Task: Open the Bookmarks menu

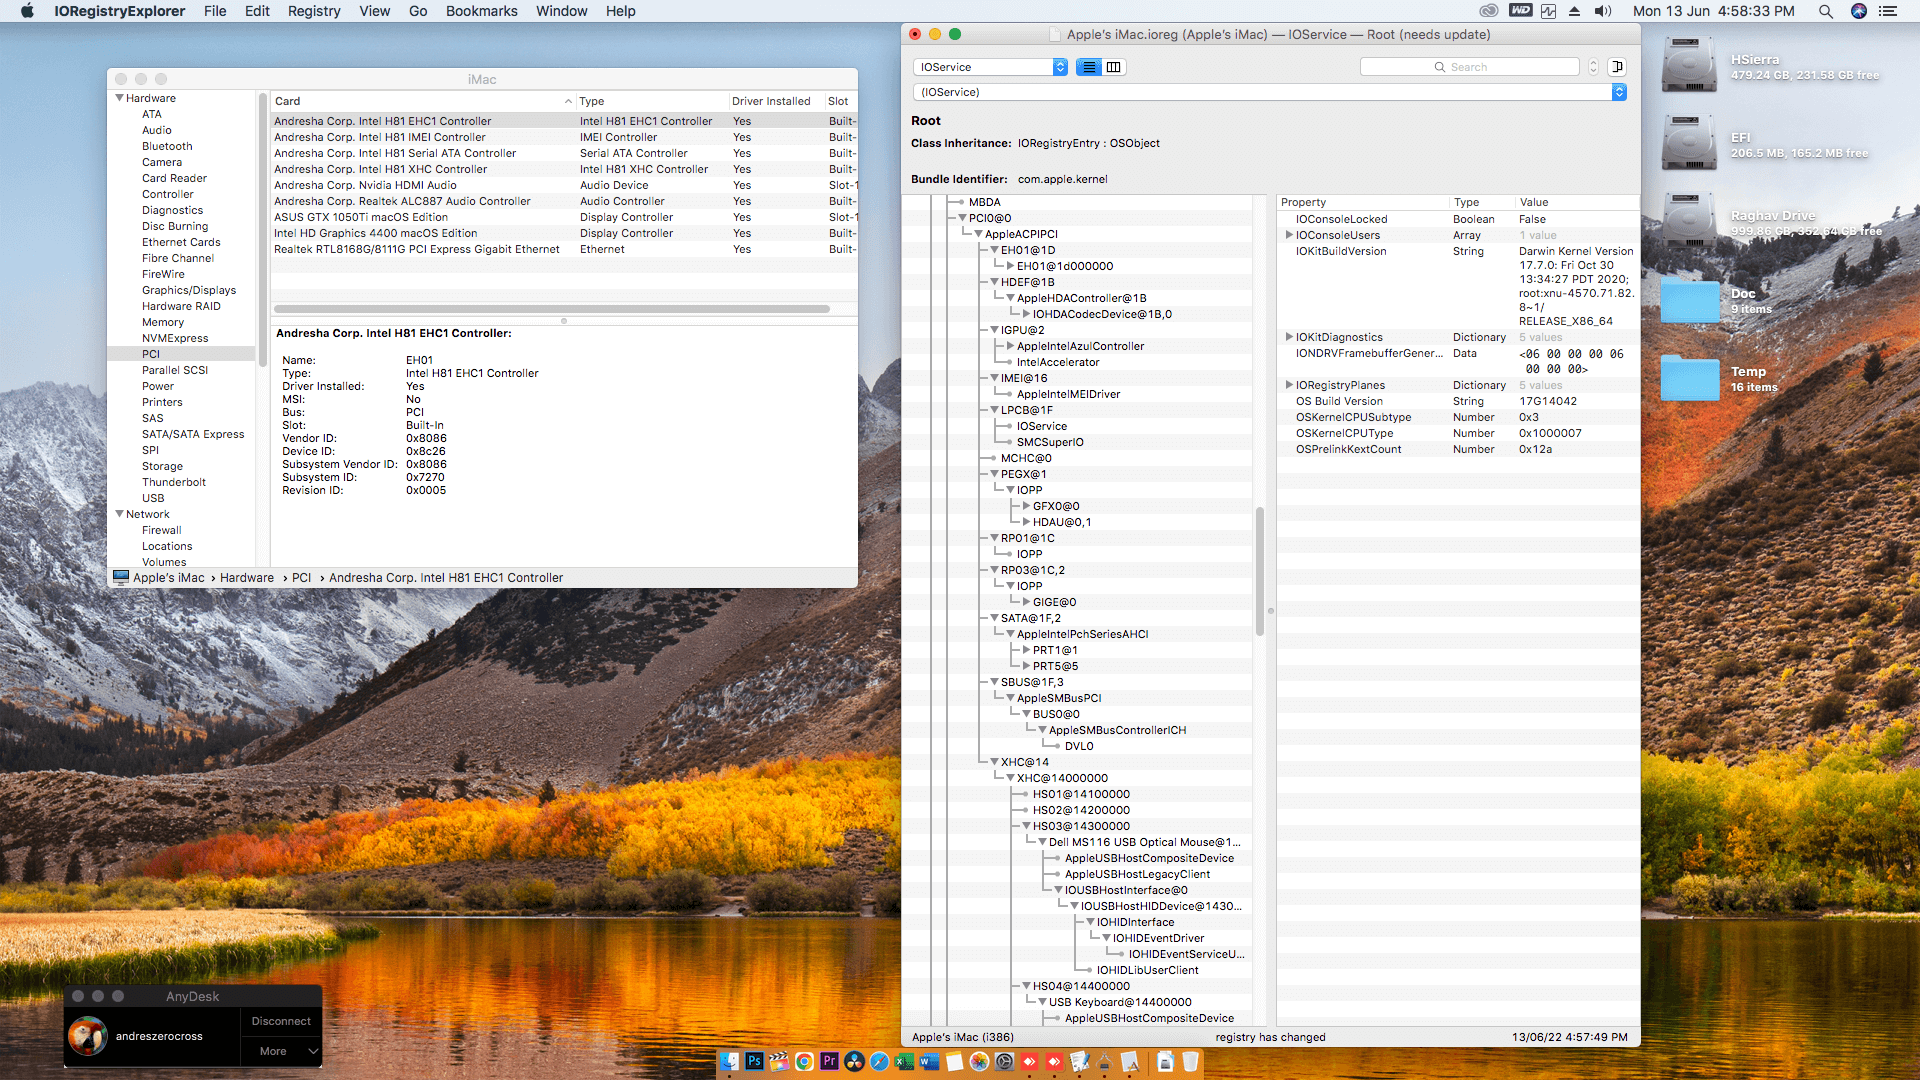Action: [x=481, y=11]
